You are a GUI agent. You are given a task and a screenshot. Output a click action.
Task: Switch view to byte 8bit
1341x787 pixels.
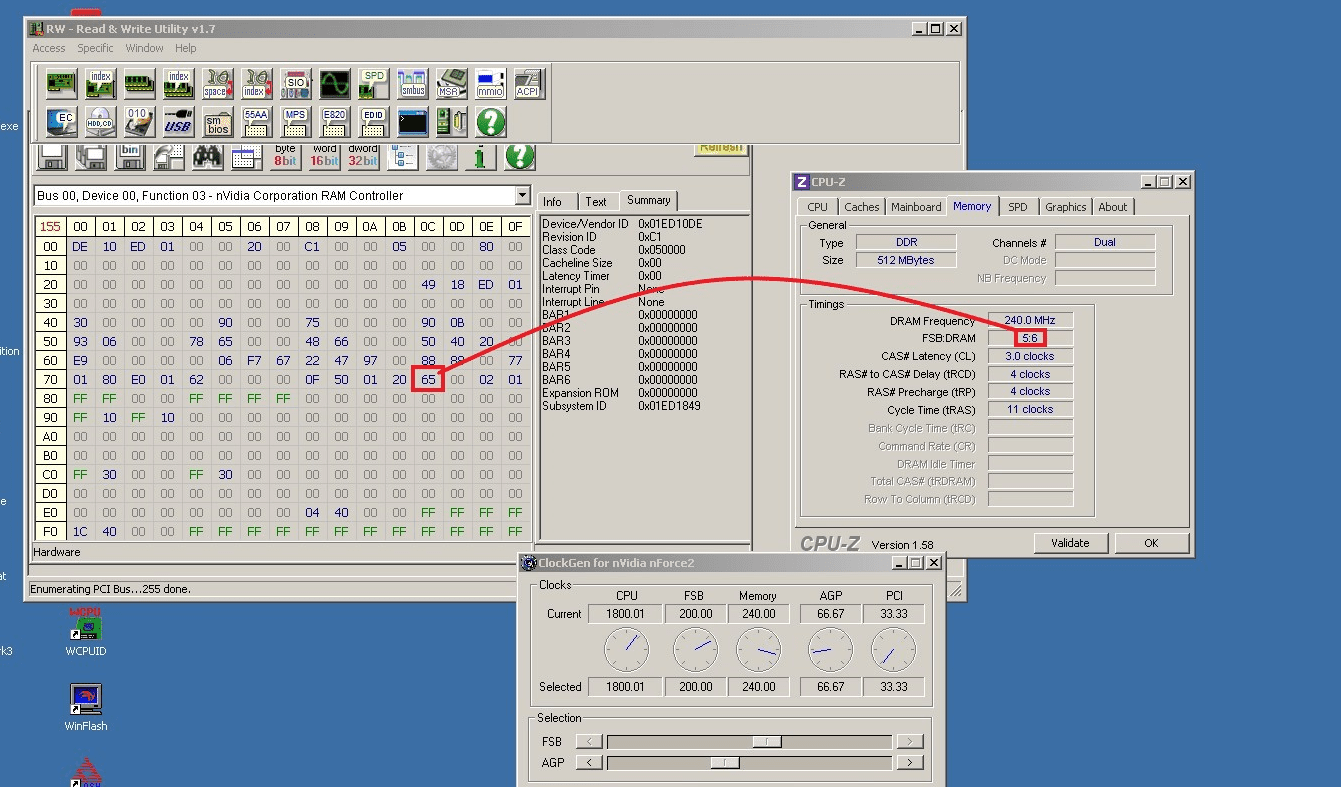point(286,157)
